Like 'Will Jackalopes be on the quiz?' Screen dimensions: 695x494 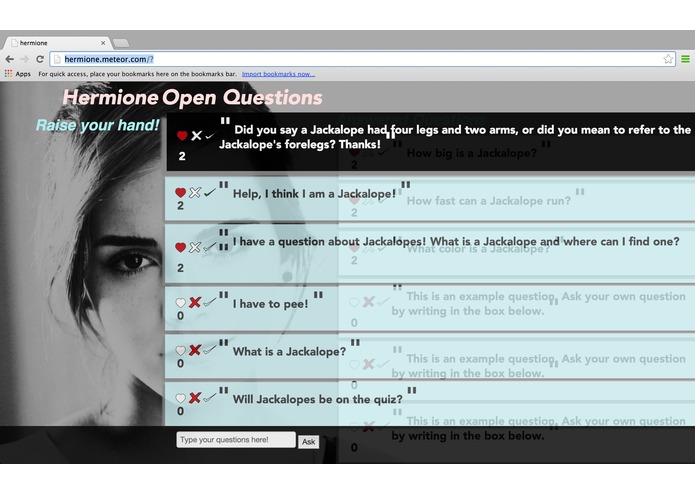coord(180,398)
